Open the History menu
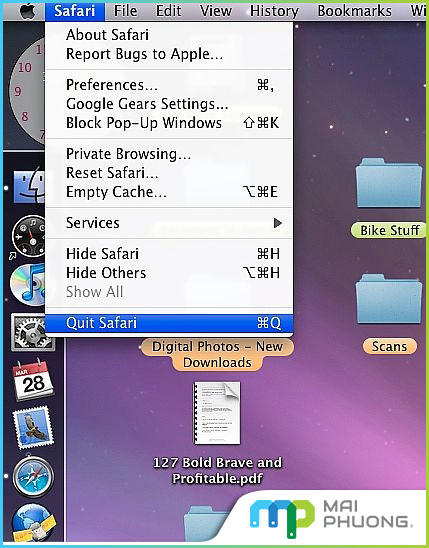Image resolution: width=429 pixels, height=548 pixels. click(274, 11)
